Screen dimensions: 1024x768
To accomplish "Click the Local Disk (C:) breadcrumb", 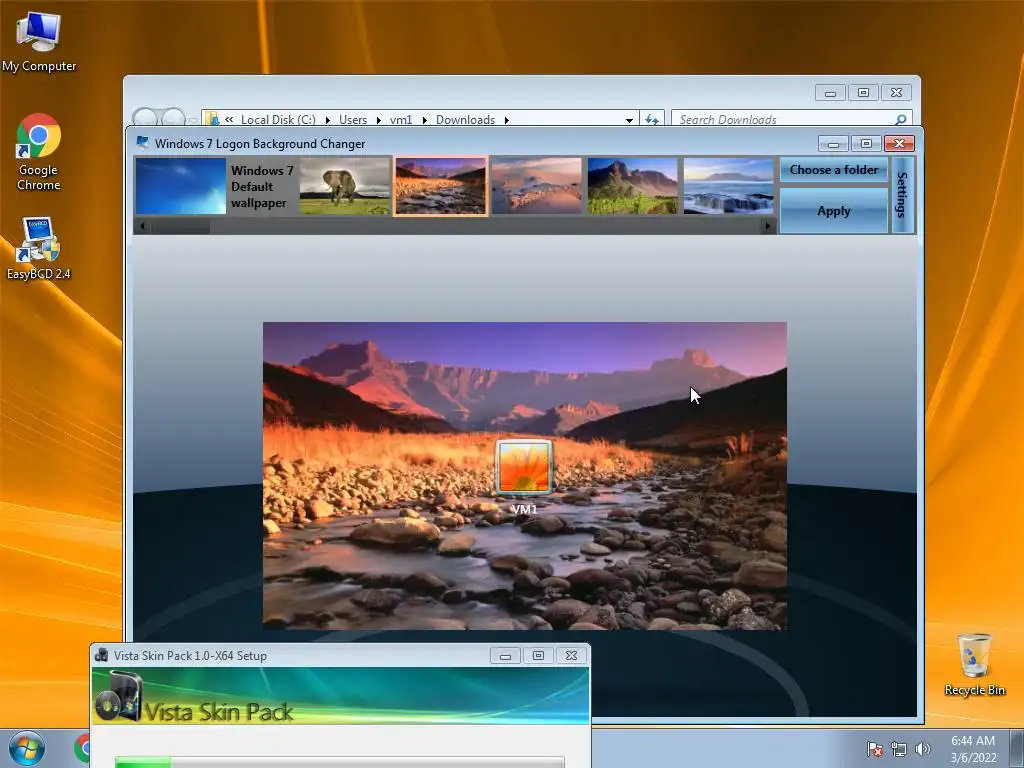I will [278, 120].
